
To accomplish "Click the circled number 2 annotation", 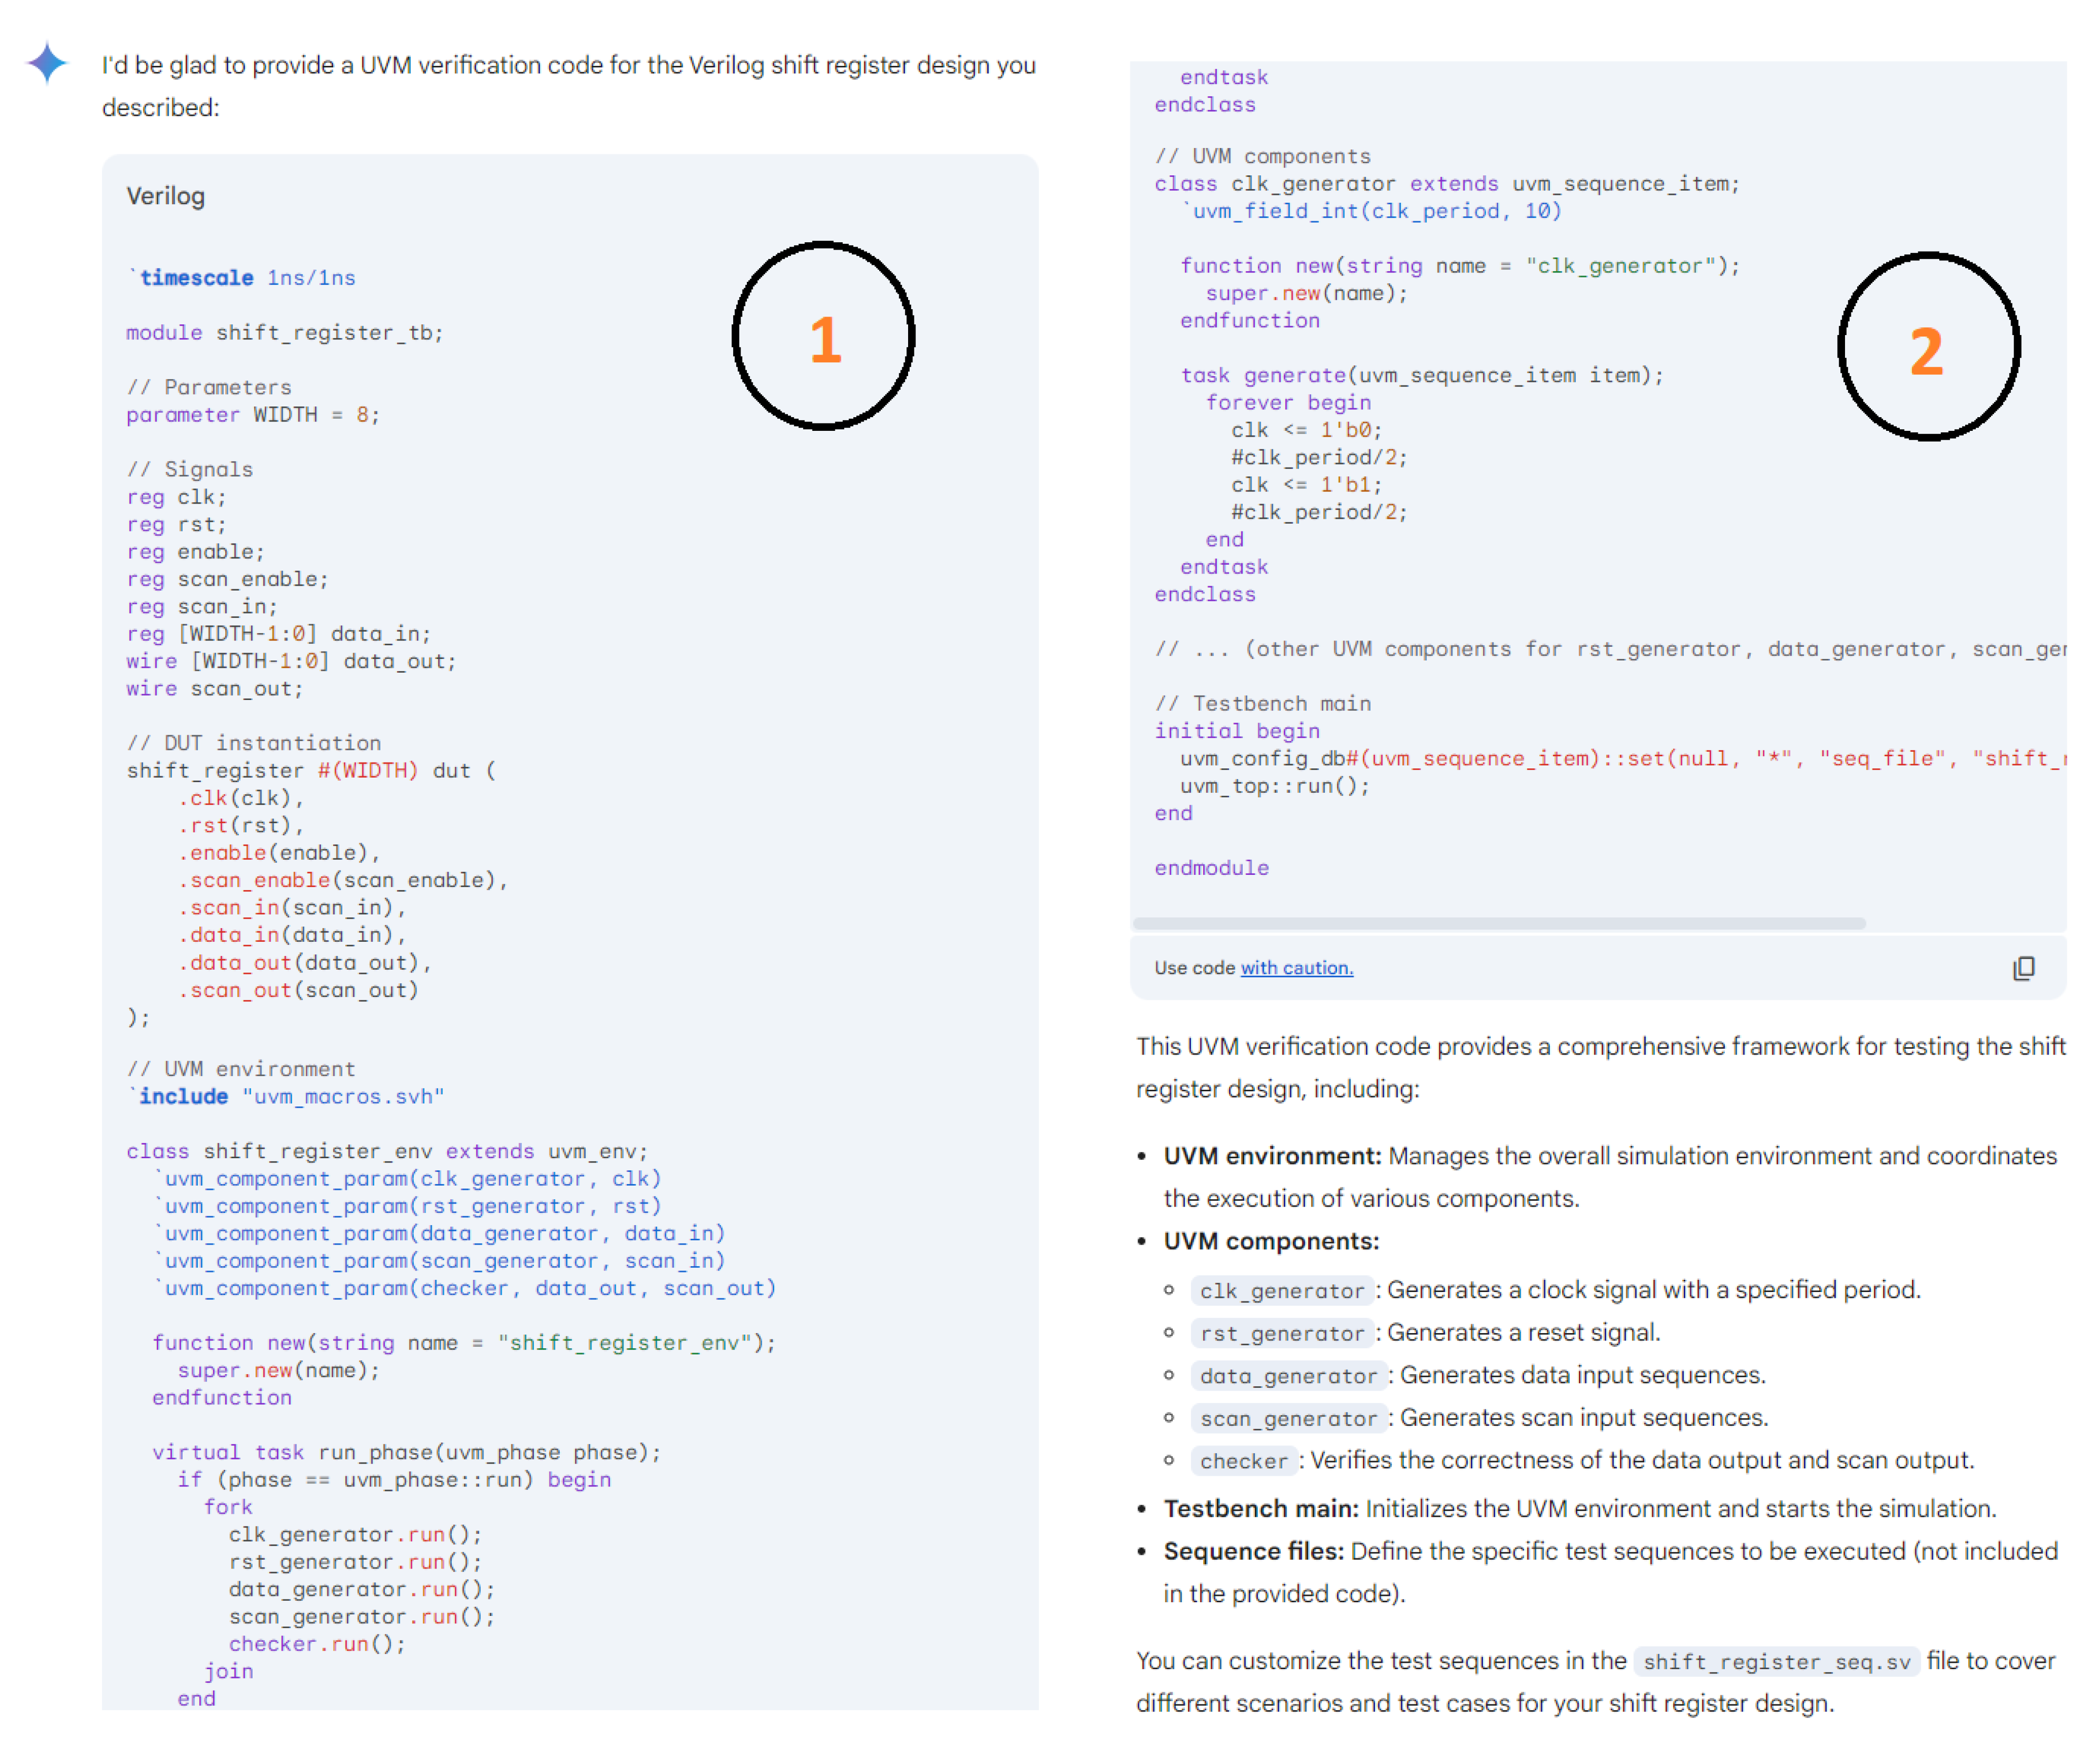I will click(x=1928, y=347).
